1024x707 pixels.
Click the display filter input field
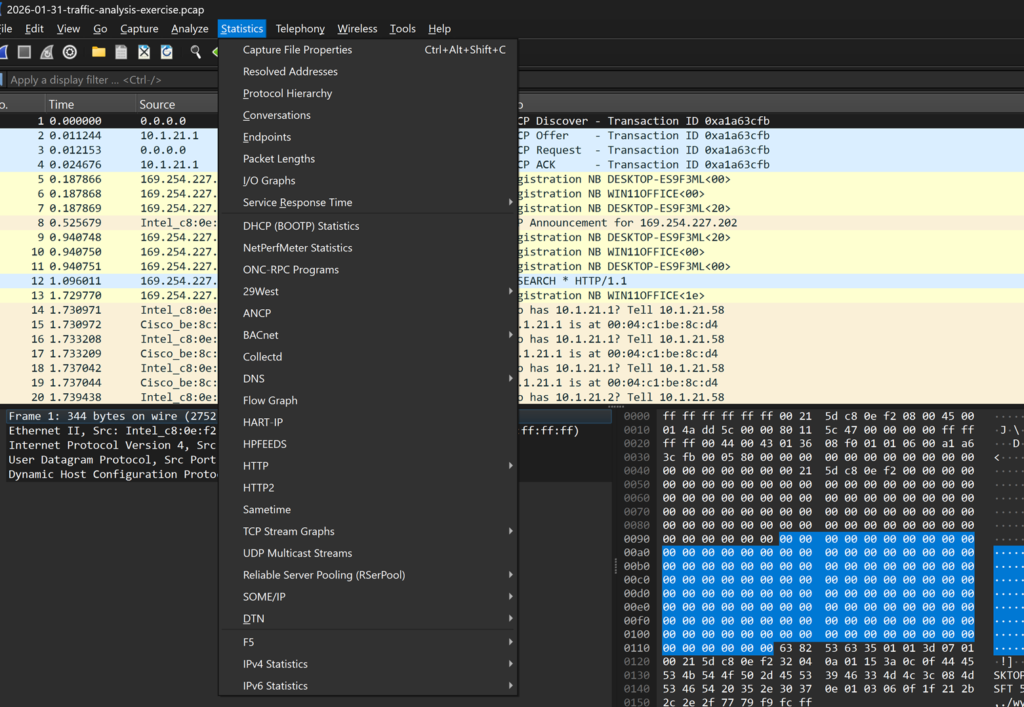click(110, 80)
